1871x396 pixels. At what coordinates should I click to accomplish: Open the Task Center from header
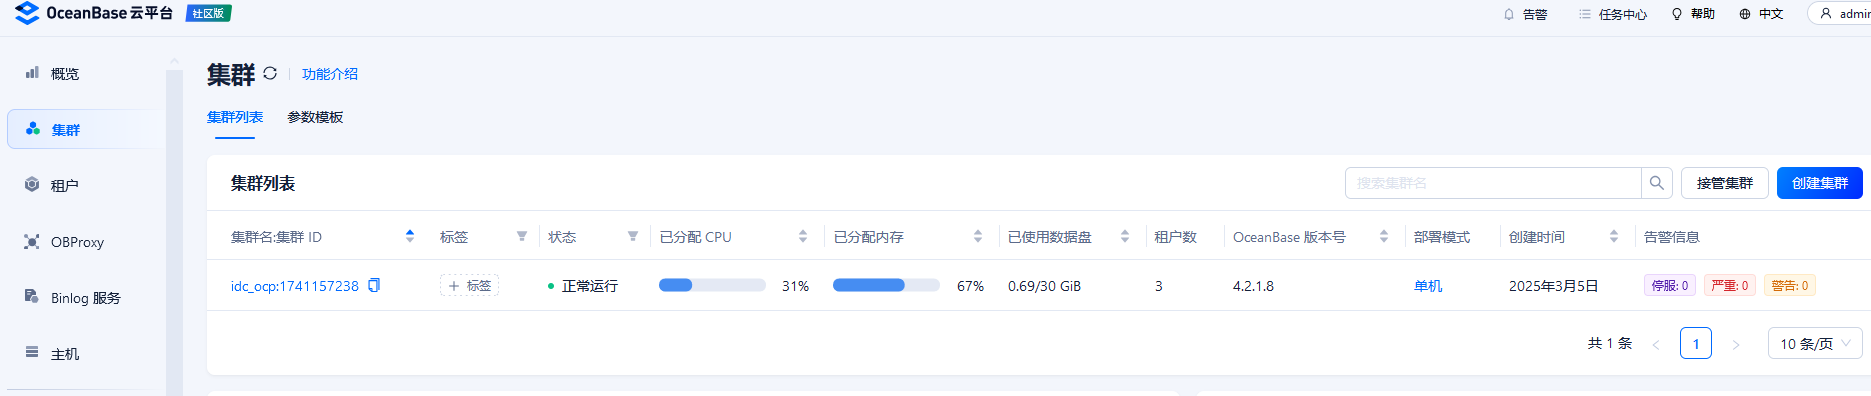click(1612, 14)
